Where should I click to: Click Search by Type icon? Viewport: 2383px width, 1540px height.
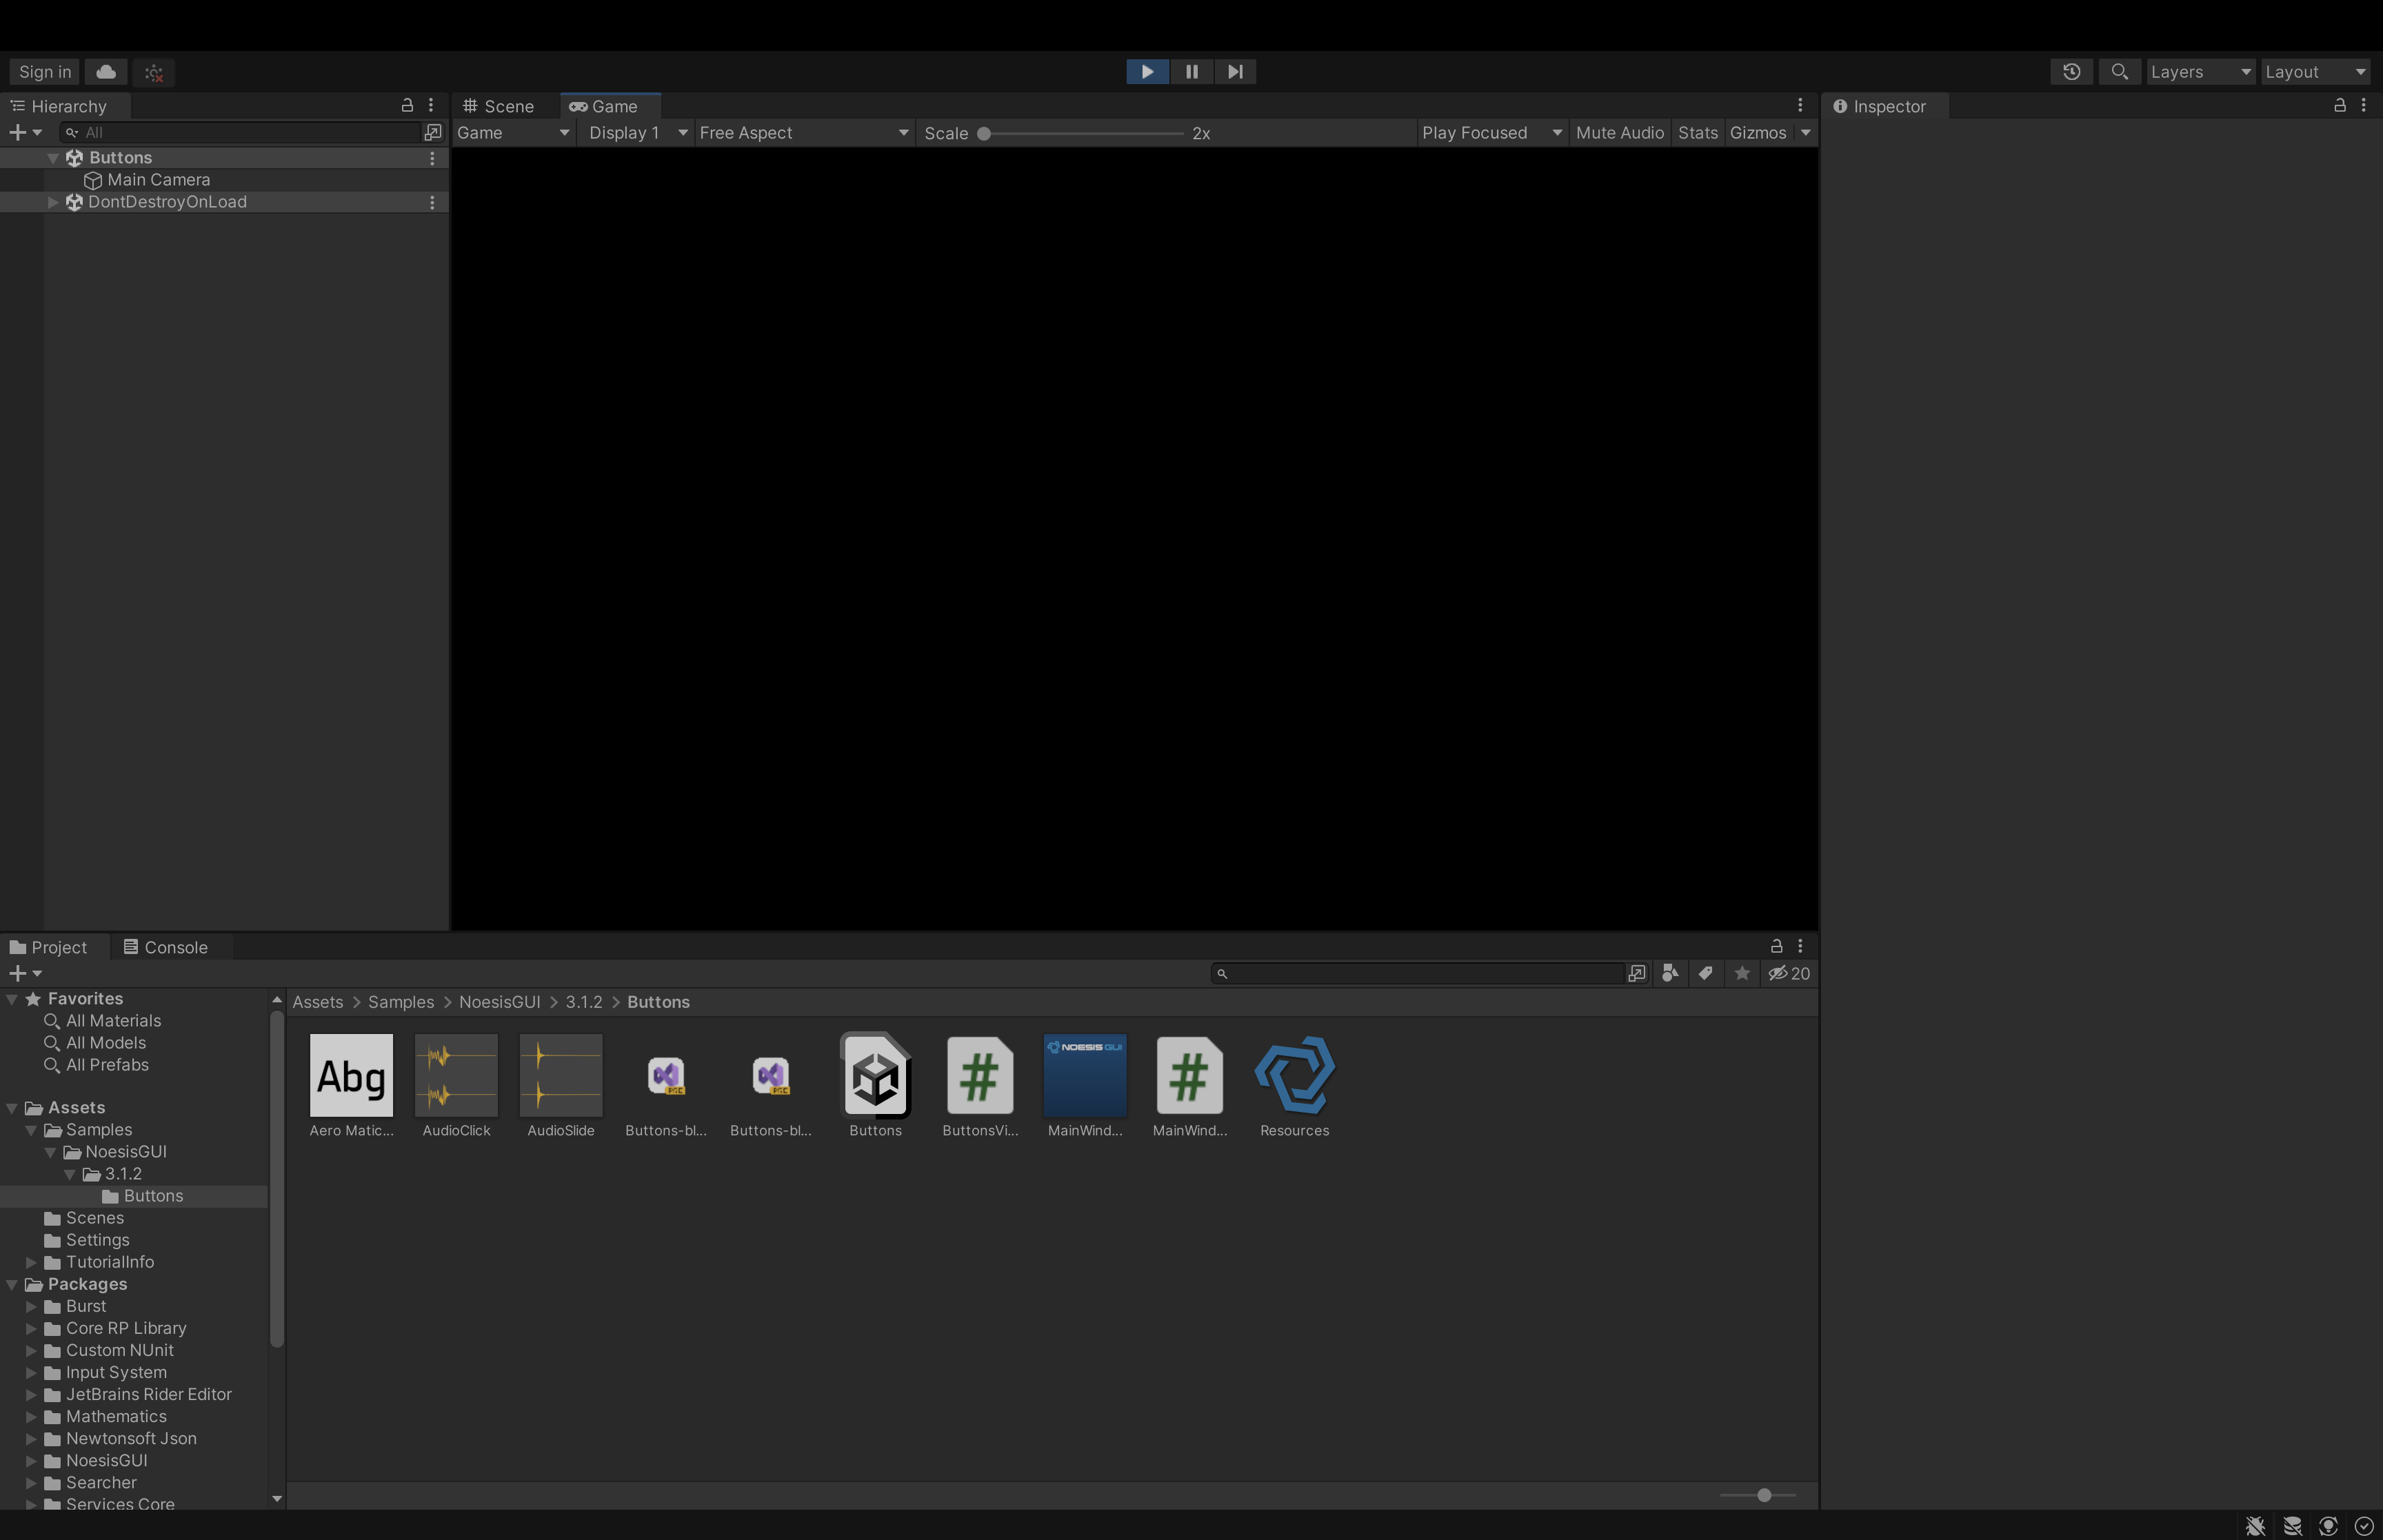point(1670,973)
